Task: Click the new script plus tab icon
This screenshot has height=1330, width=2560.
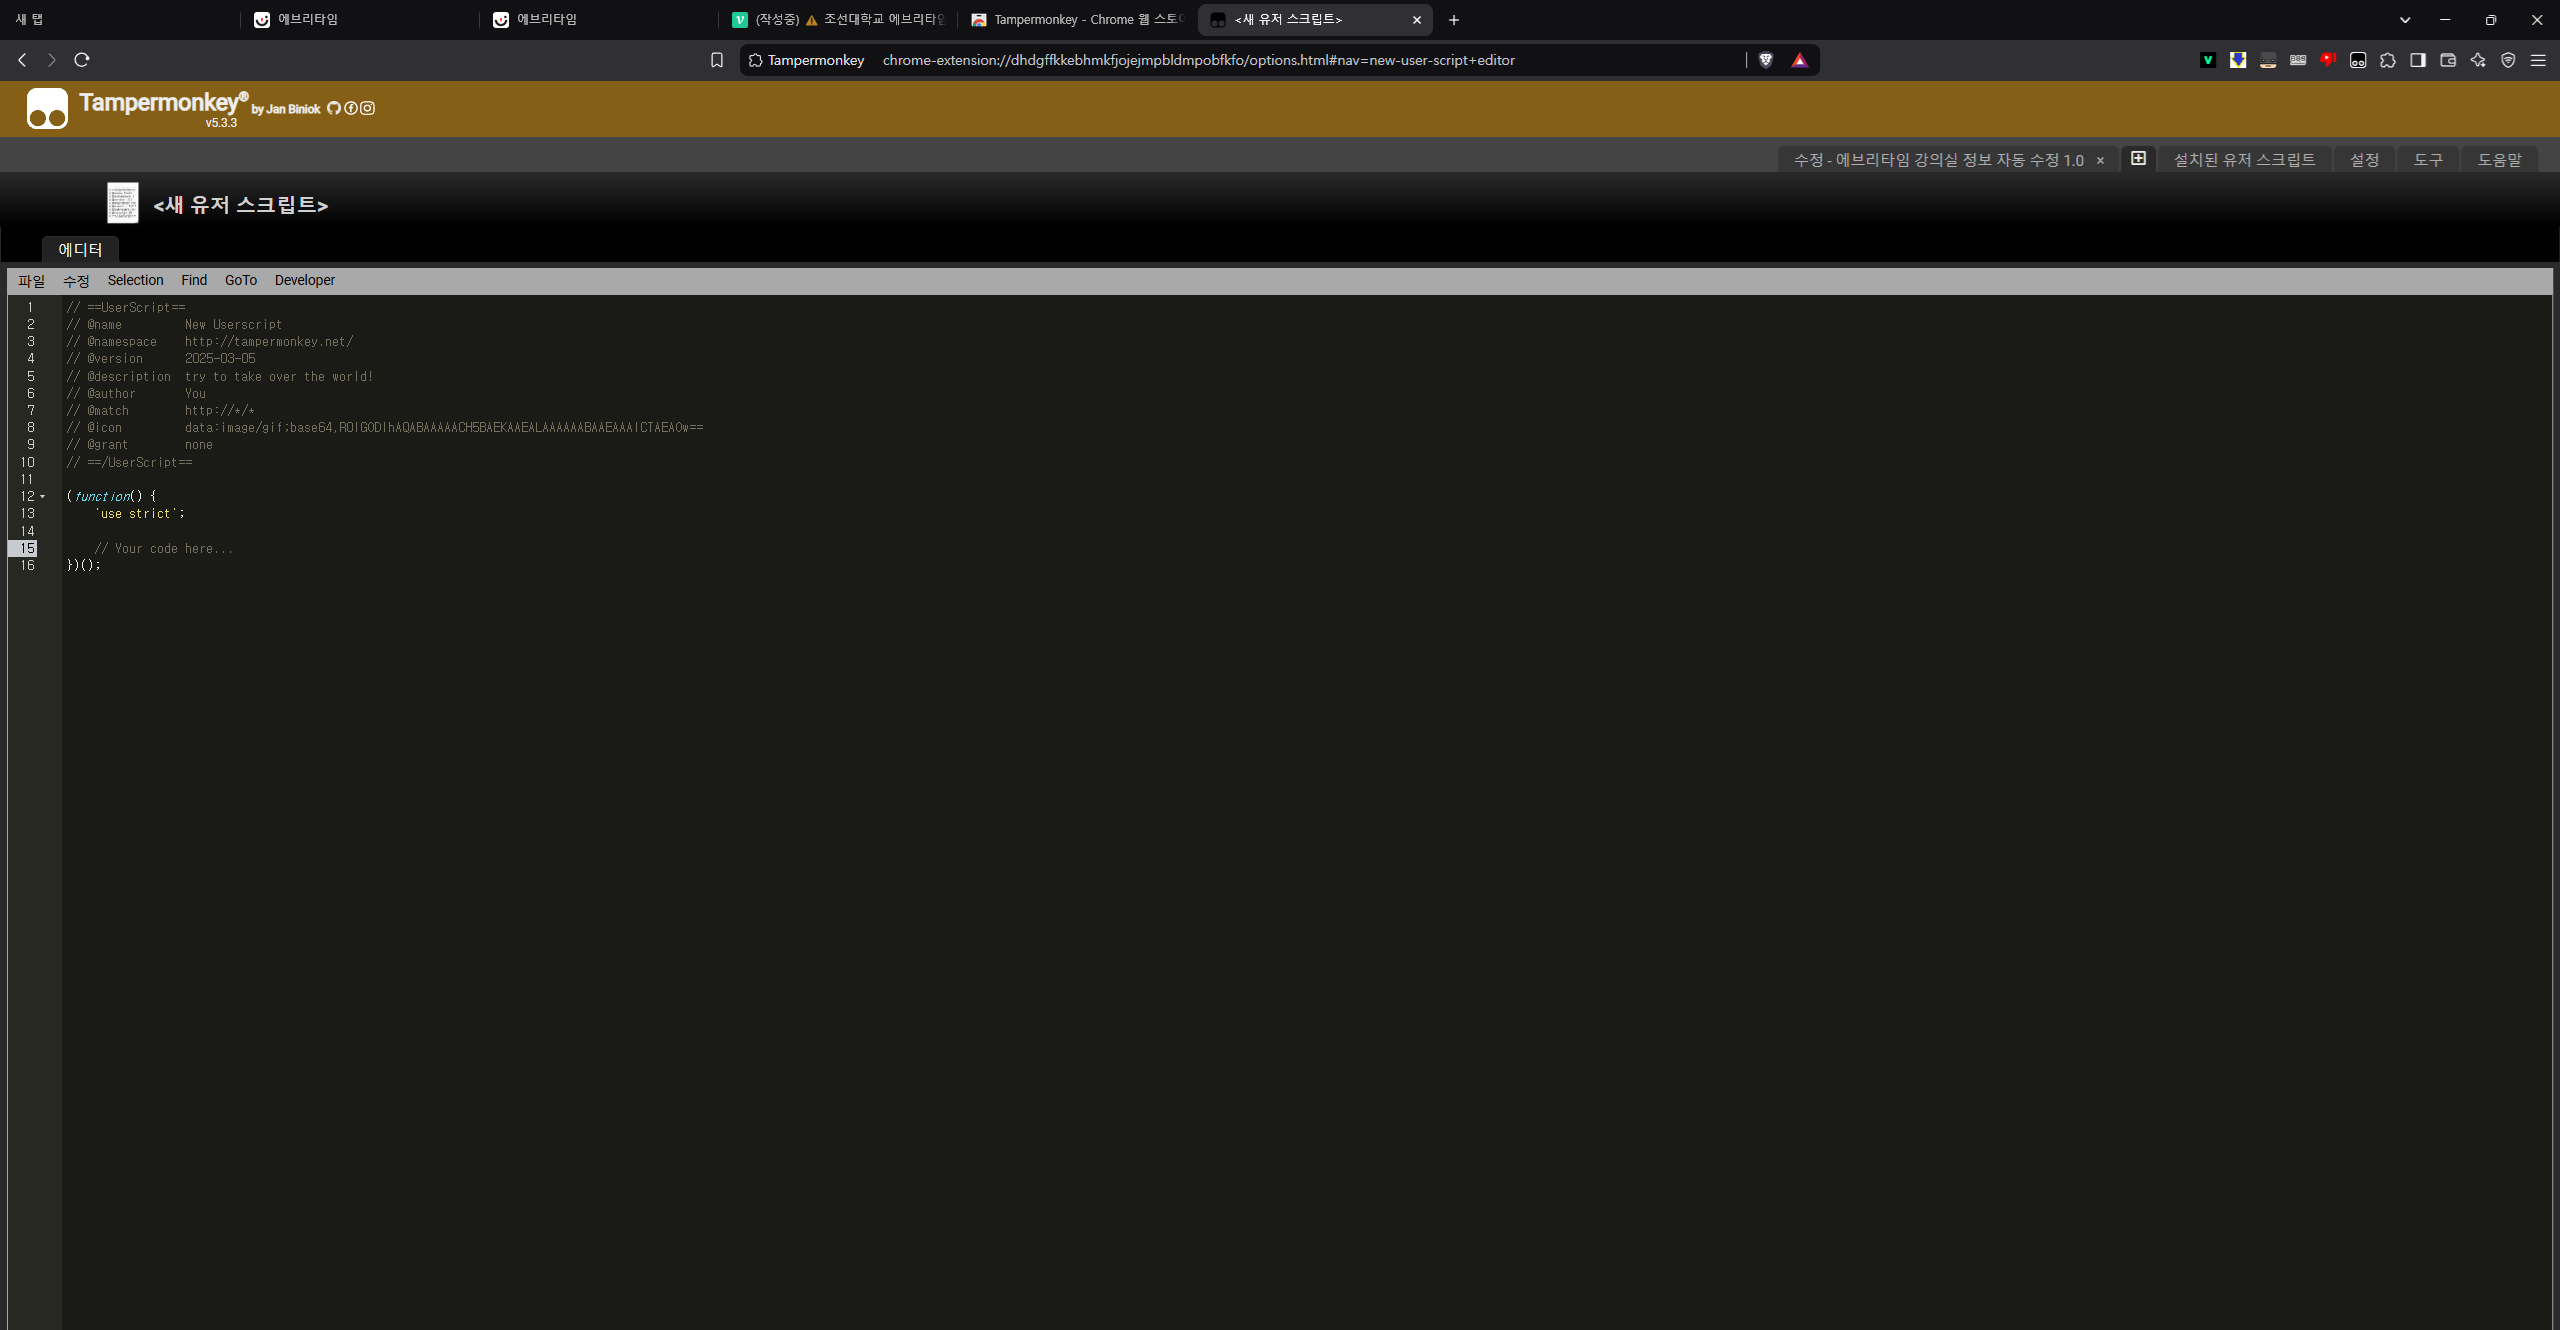Action: [2138, 159]
